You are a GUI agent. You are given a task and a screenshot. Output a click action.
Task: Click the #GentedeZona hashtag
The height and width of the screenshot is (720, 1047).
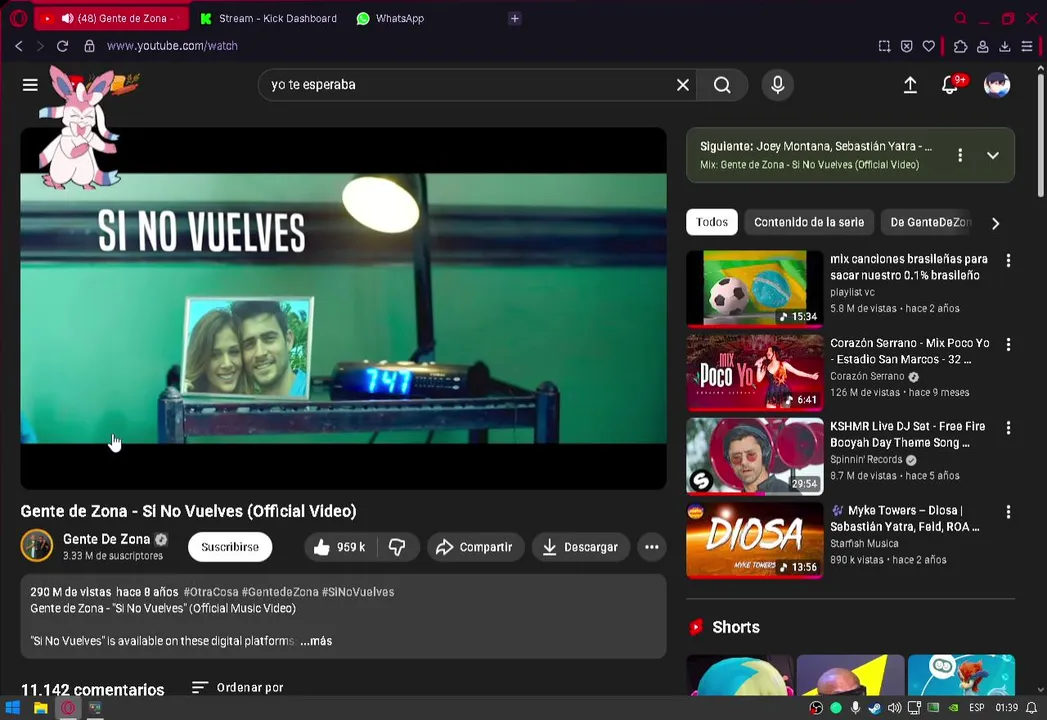(x=280, y=592)
